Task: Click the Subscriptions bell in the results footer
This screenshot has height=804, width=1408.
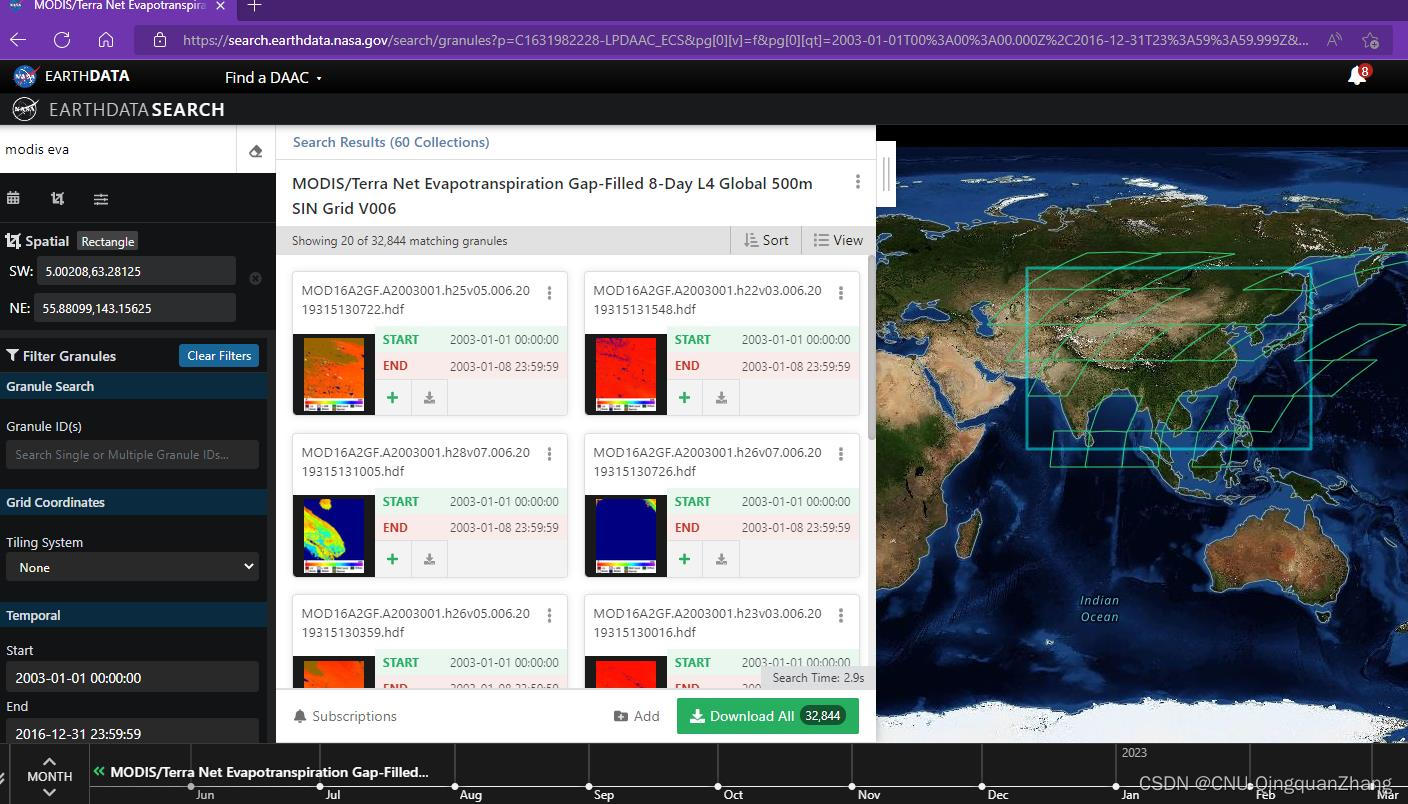Action: (x=300, y=716)
